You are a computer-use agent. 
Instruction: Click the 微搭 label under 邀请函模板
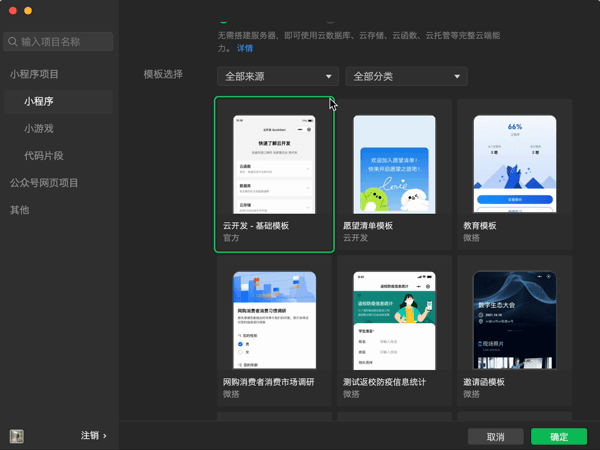(471, 394)
